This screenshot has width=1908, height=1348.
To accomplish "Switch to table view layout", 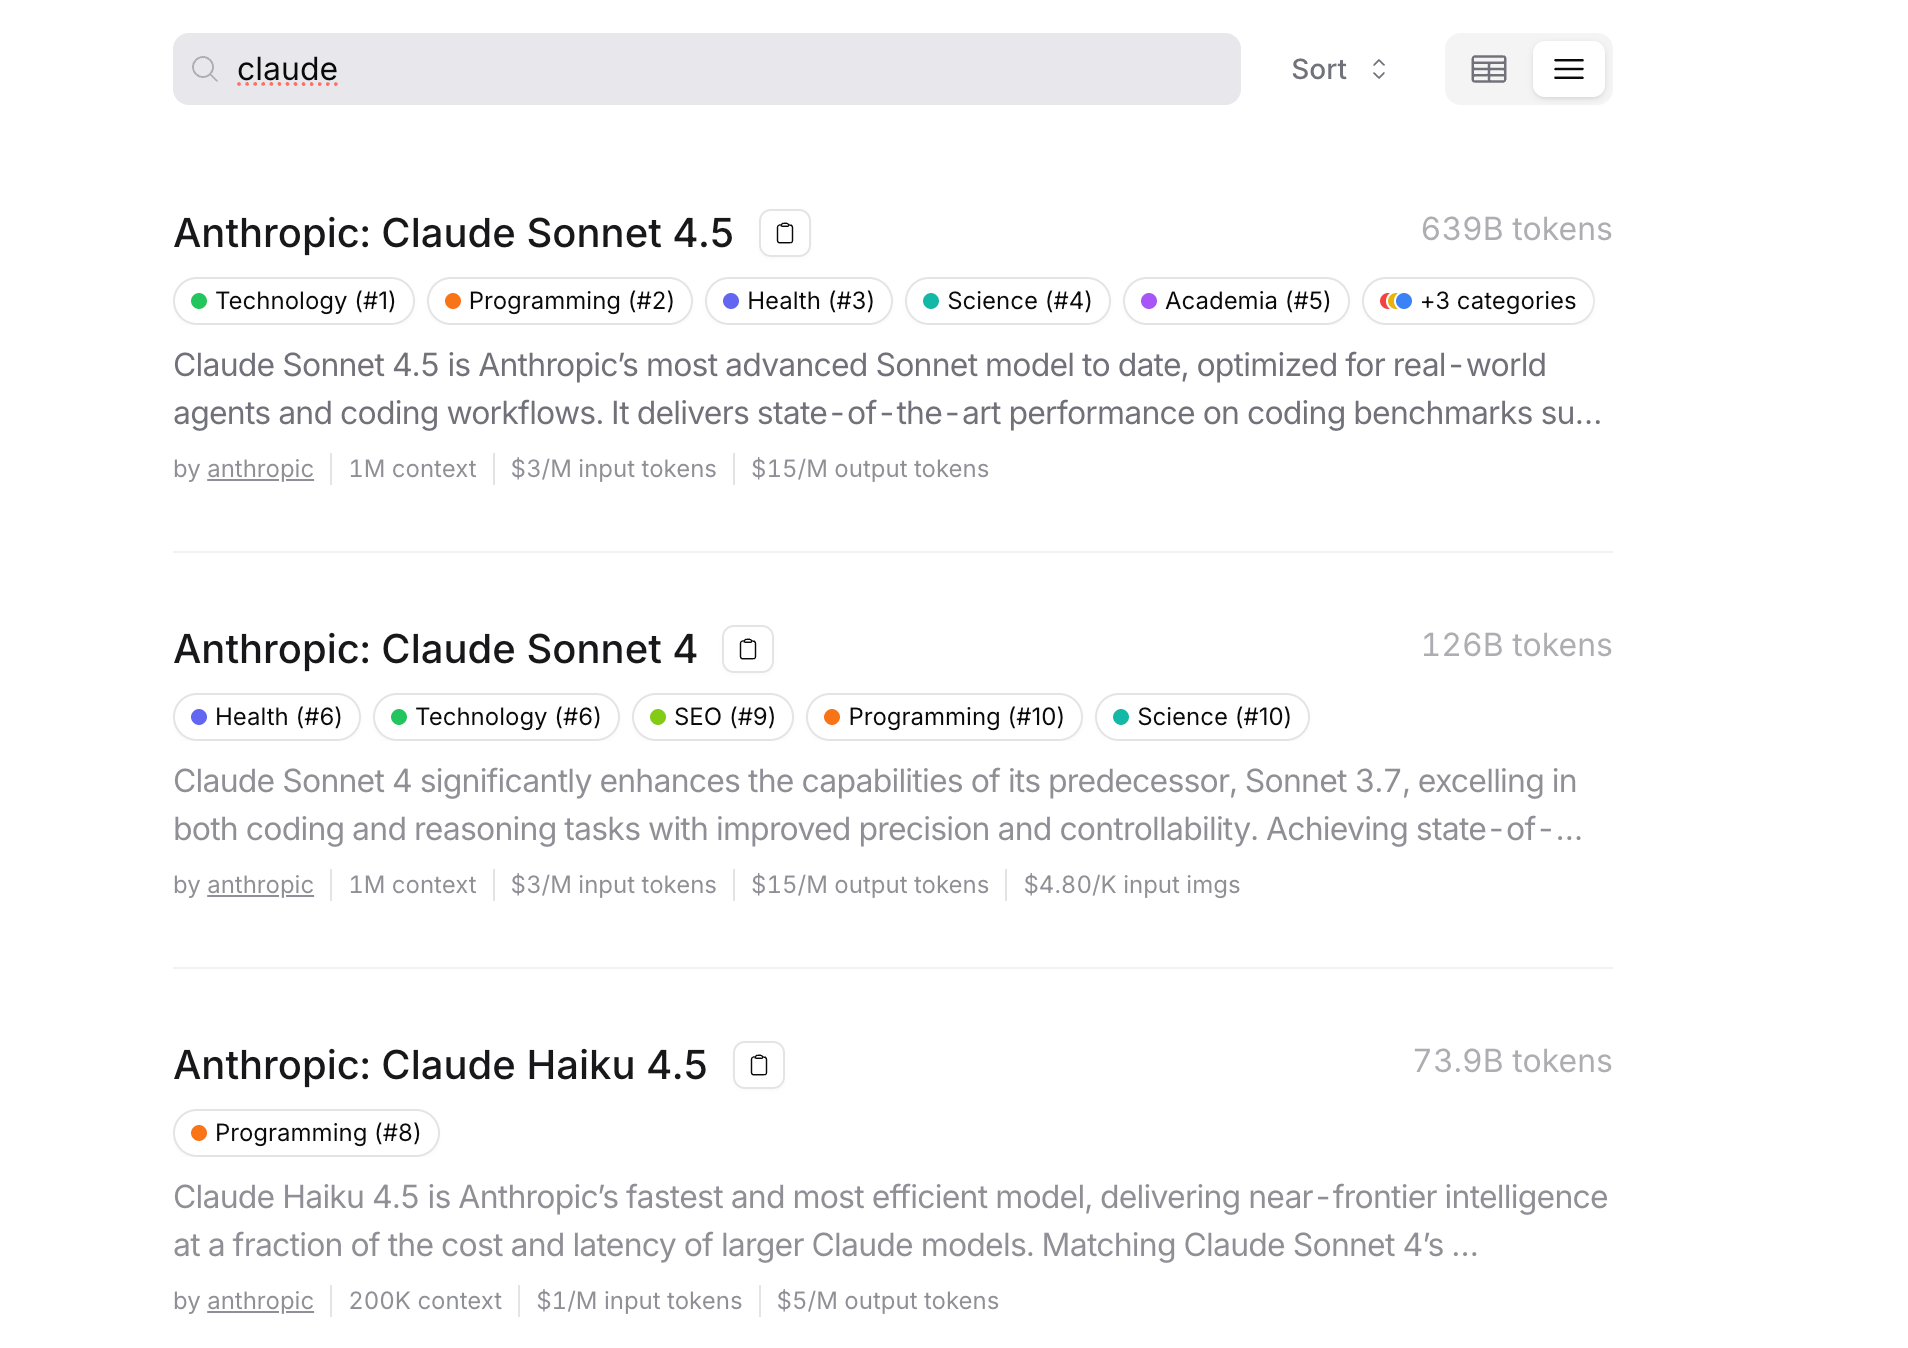I will pyautogui.click(x=1488, y=69).
